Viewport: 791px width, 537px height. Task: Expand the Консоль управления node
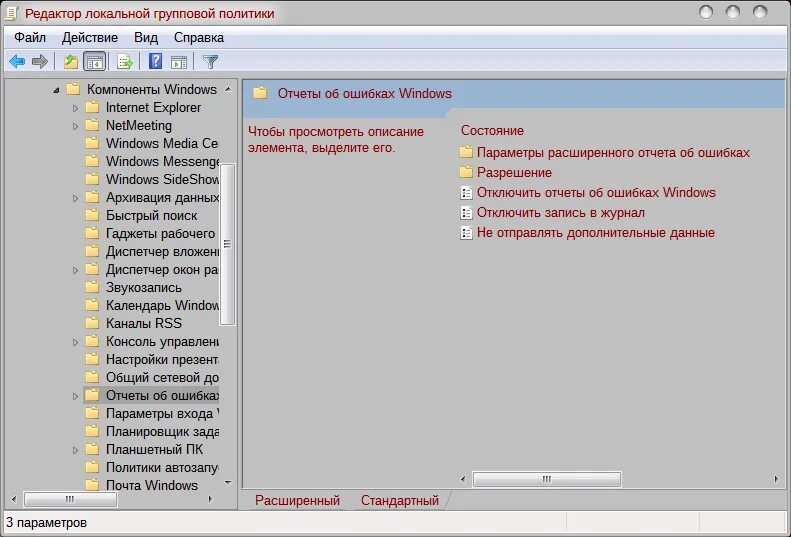pyautogui.click(x=75, y=343)
